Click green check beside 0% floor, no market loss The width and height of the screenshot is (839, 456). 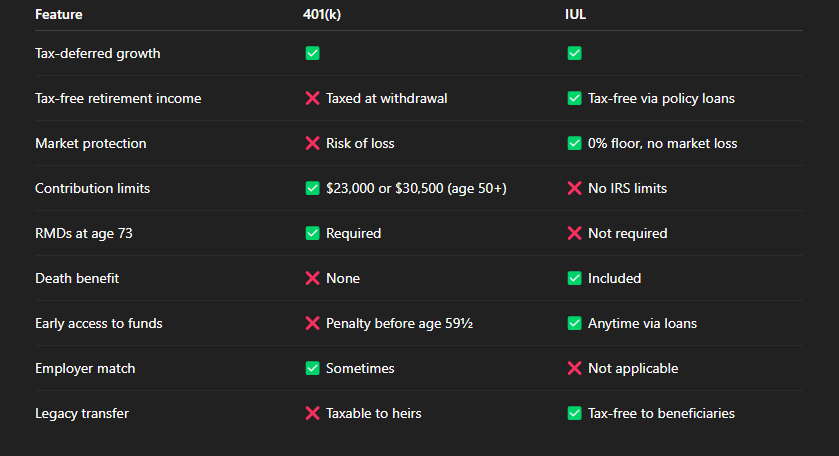point(575,143)
